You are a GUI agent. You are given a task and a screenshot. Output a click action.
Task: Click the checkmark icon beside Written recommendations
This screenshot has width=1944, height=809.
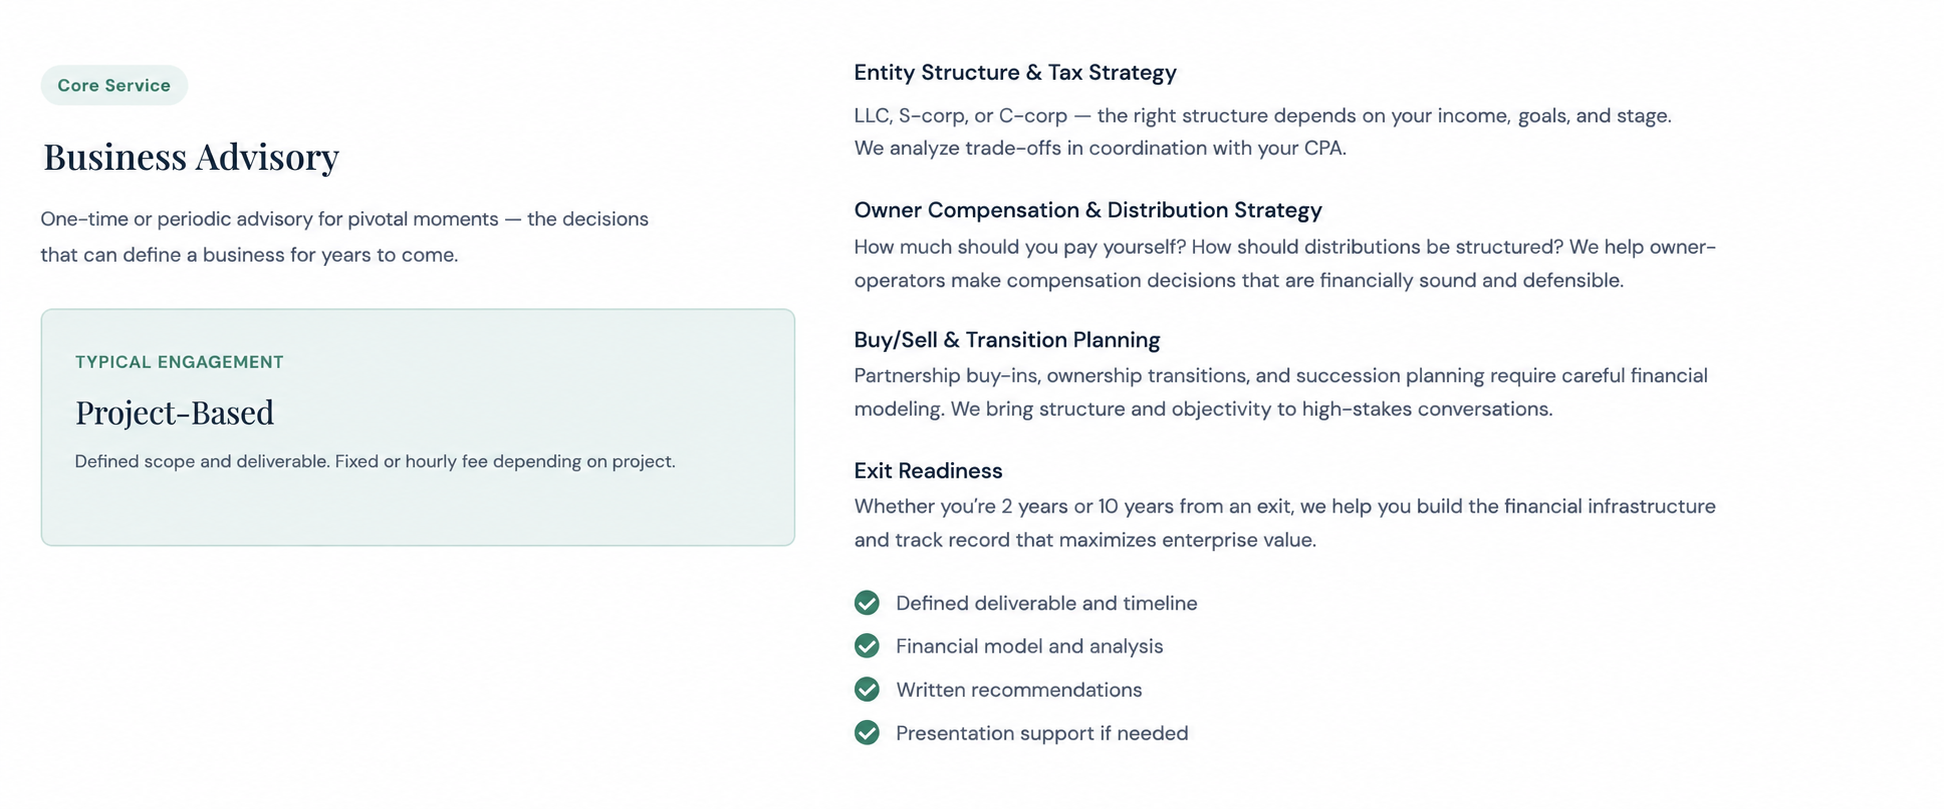pyautogui.click(x=867, y=690)
